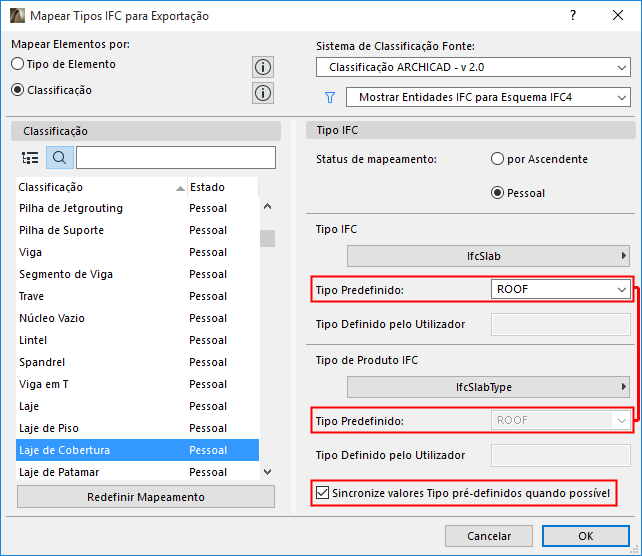Image resolution: width=642 pixels, height=556 pixels.
Task: Toggle the classification tree view icon
Action: pos(30,158)
